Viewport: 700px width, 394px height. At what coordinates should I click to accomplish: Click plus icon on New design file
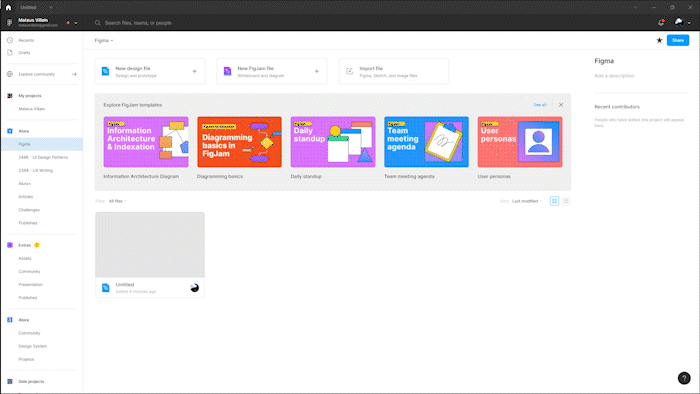tap(194, 71)
